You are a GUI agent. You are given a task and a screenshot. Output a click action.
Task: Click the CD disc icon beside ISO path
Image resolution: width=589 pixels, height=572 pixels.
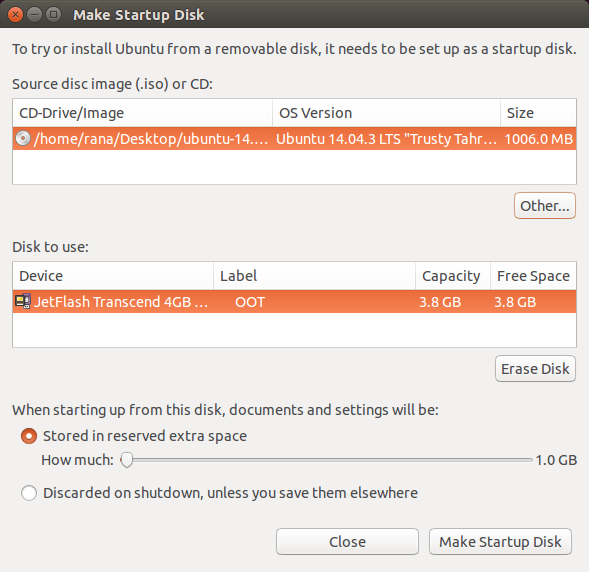[x=23, y=139]
